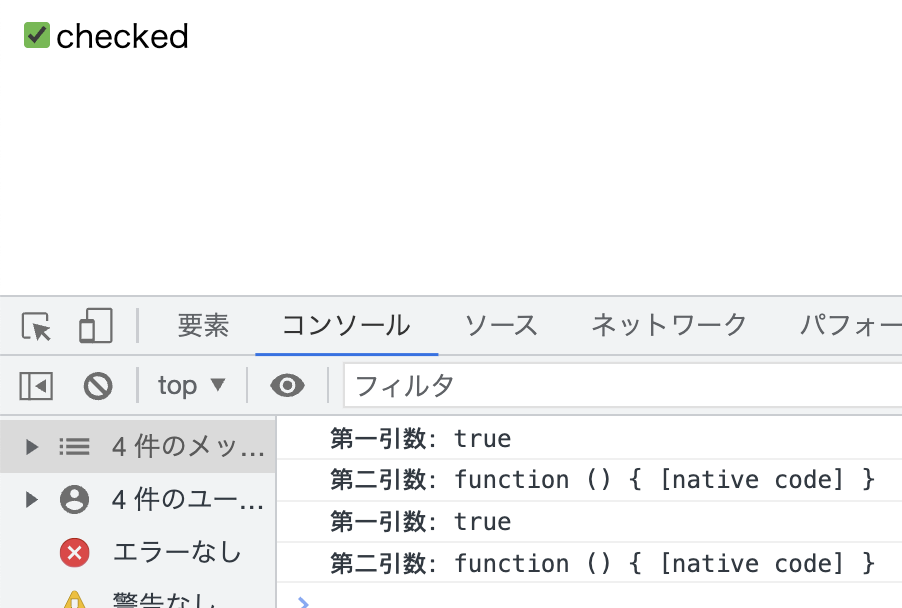Focus the フィルタ input field
Viewport: 902px width, 608px height.
620,386
